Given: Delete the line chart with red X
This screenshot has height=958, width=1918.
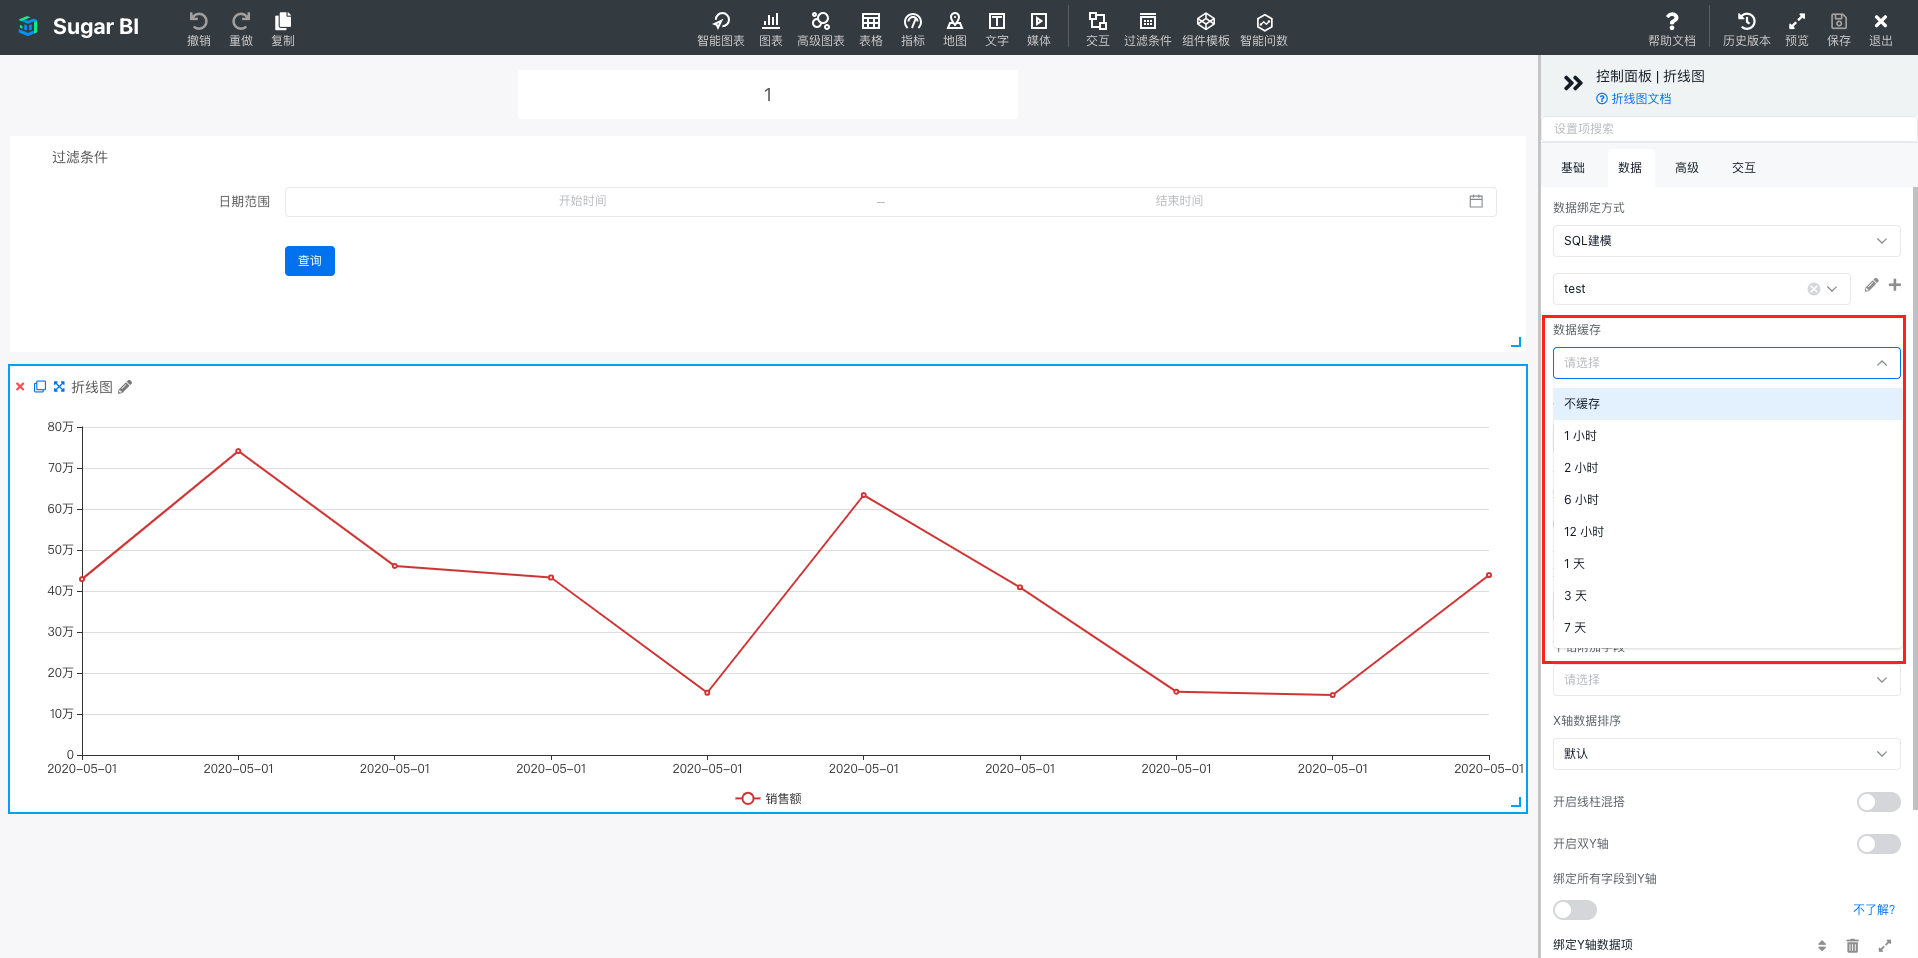Looking at the screenshot, I should [20, 387].
